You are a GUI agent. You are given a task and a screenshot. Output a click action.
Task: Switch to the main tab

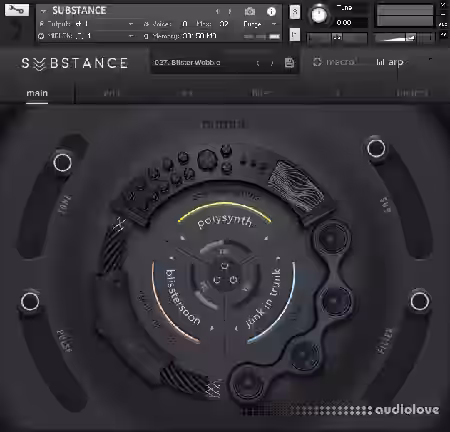(37, 93)
